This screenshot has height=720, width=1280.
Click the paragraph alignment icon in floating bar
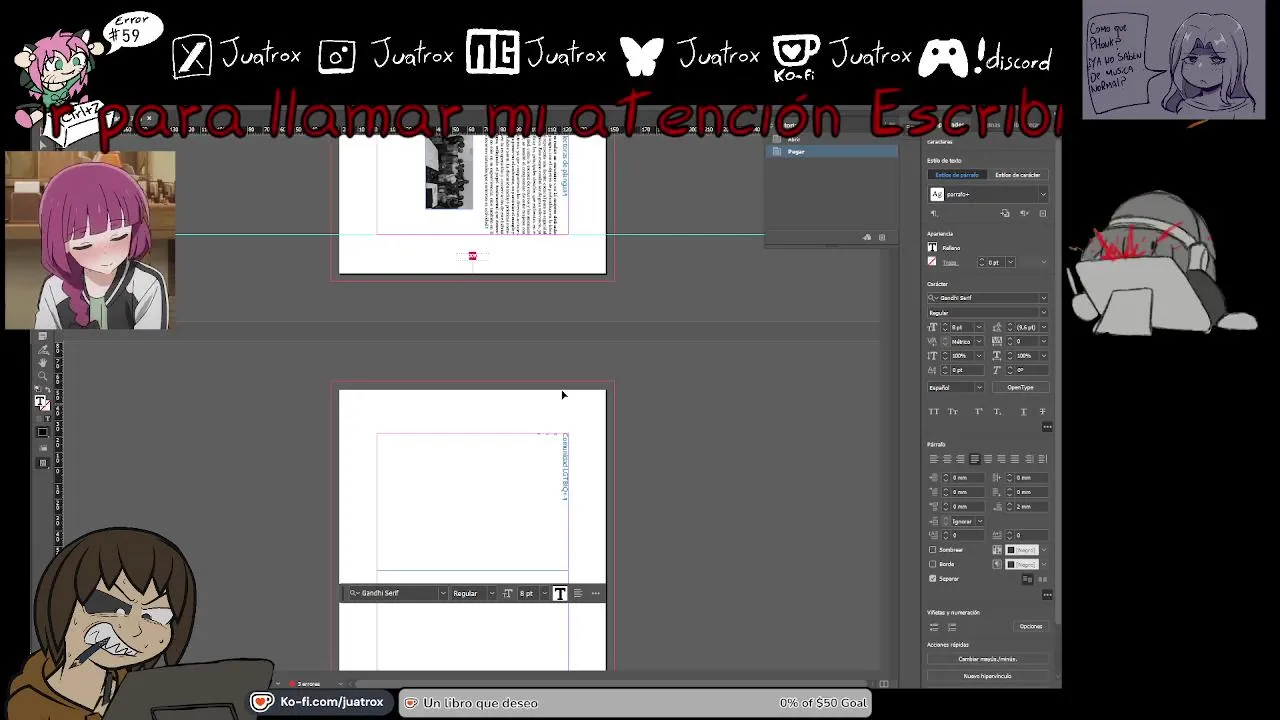(577, 593)
